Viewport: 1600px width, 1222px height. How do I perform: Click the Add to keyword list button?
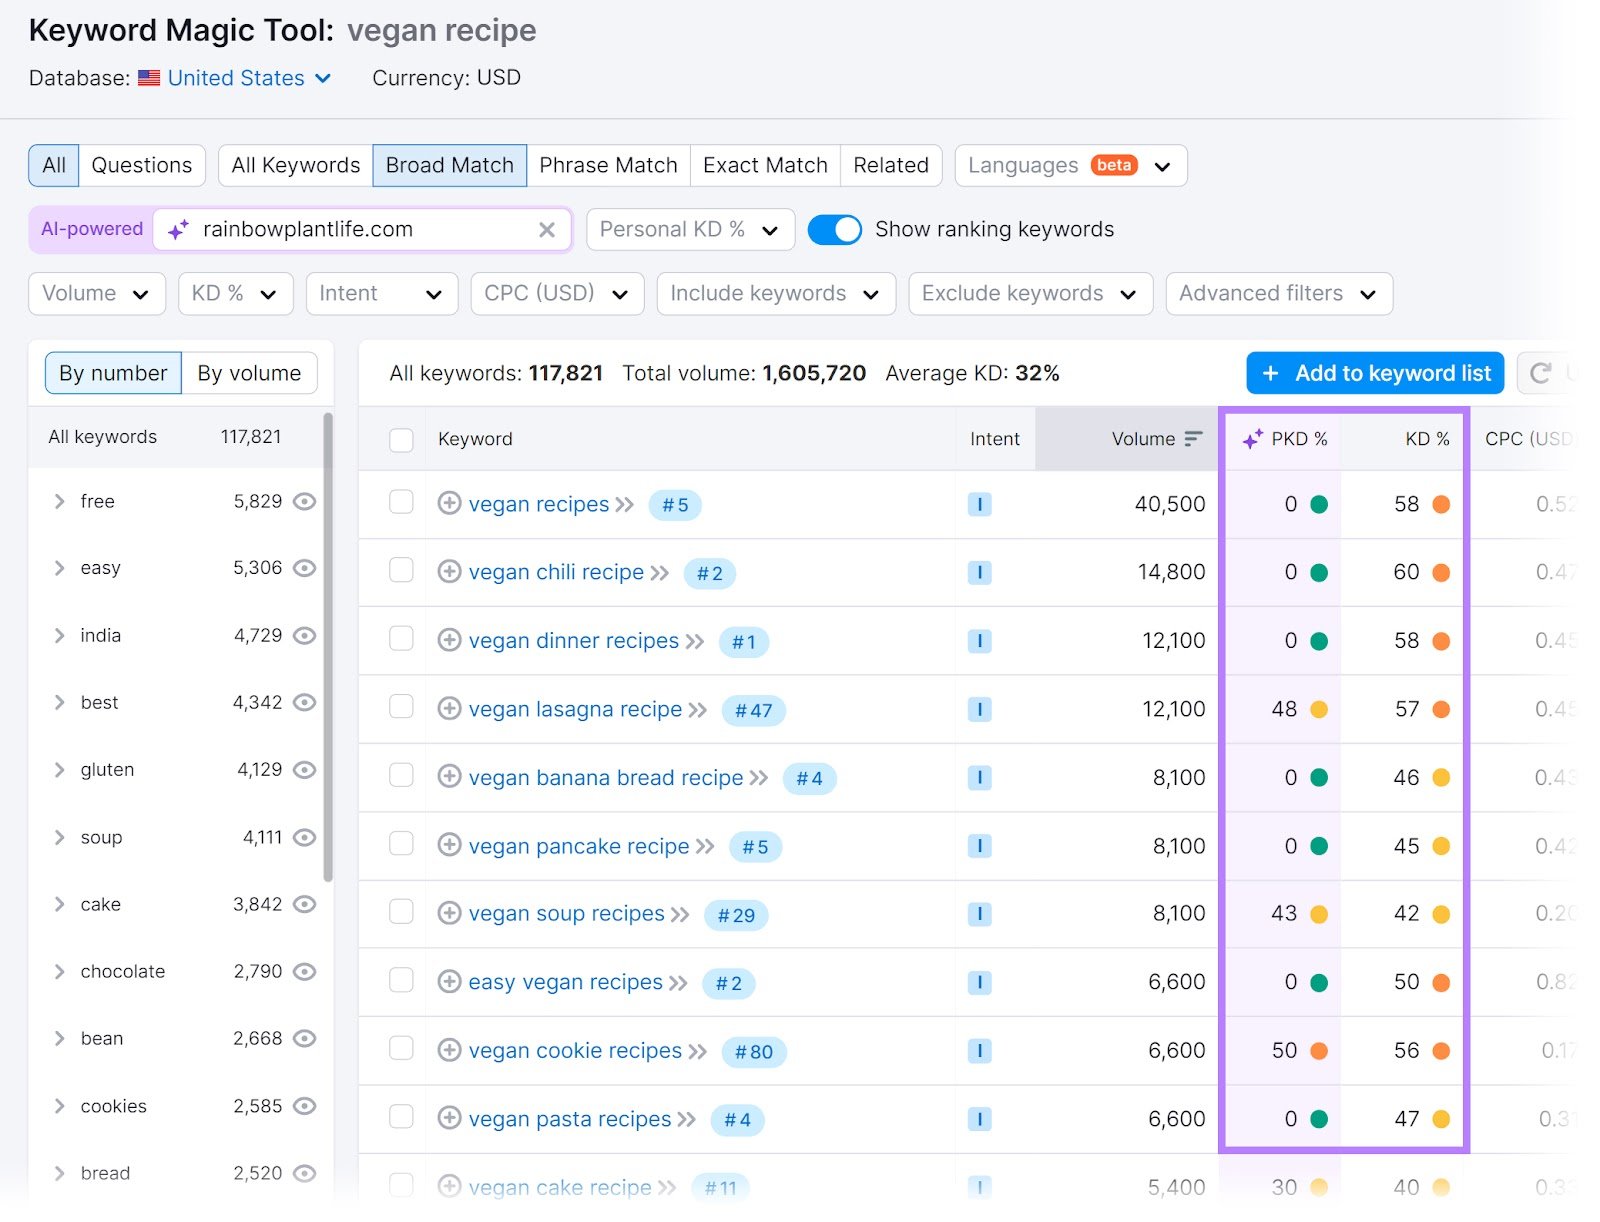point(1374,372)
